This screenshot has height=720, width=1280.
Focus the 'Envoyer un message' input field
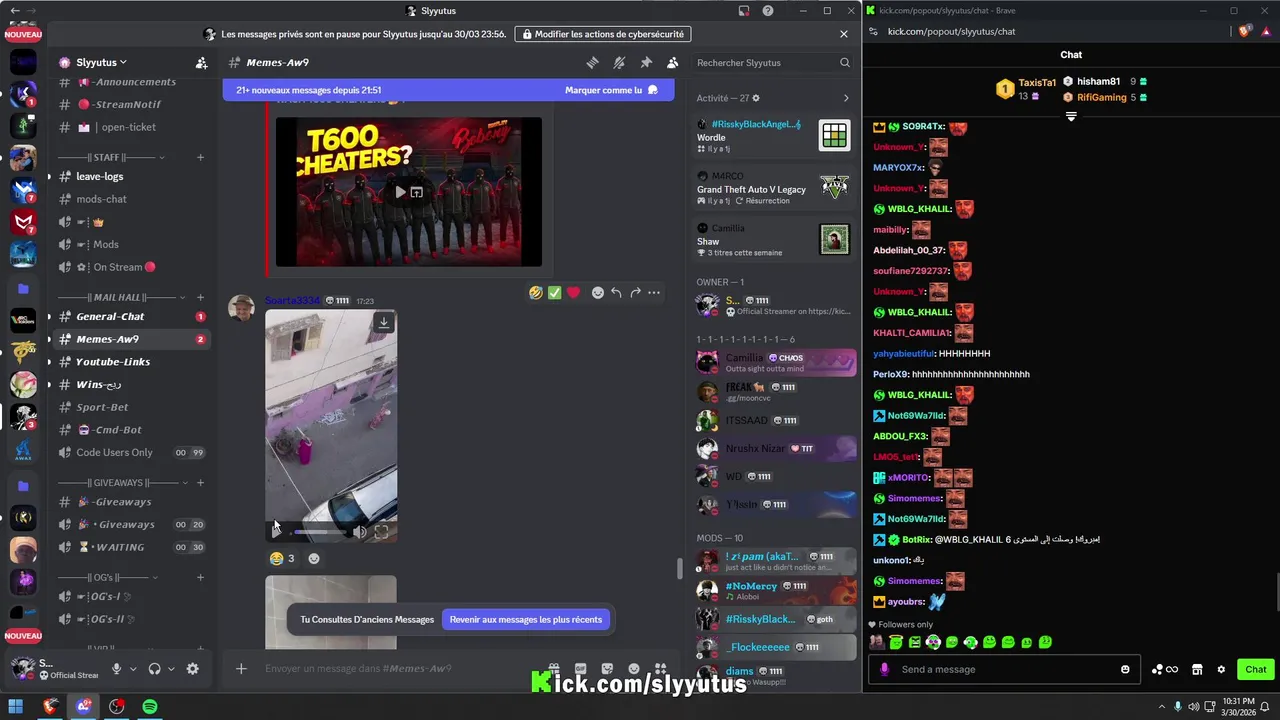(x=400, y=668)
